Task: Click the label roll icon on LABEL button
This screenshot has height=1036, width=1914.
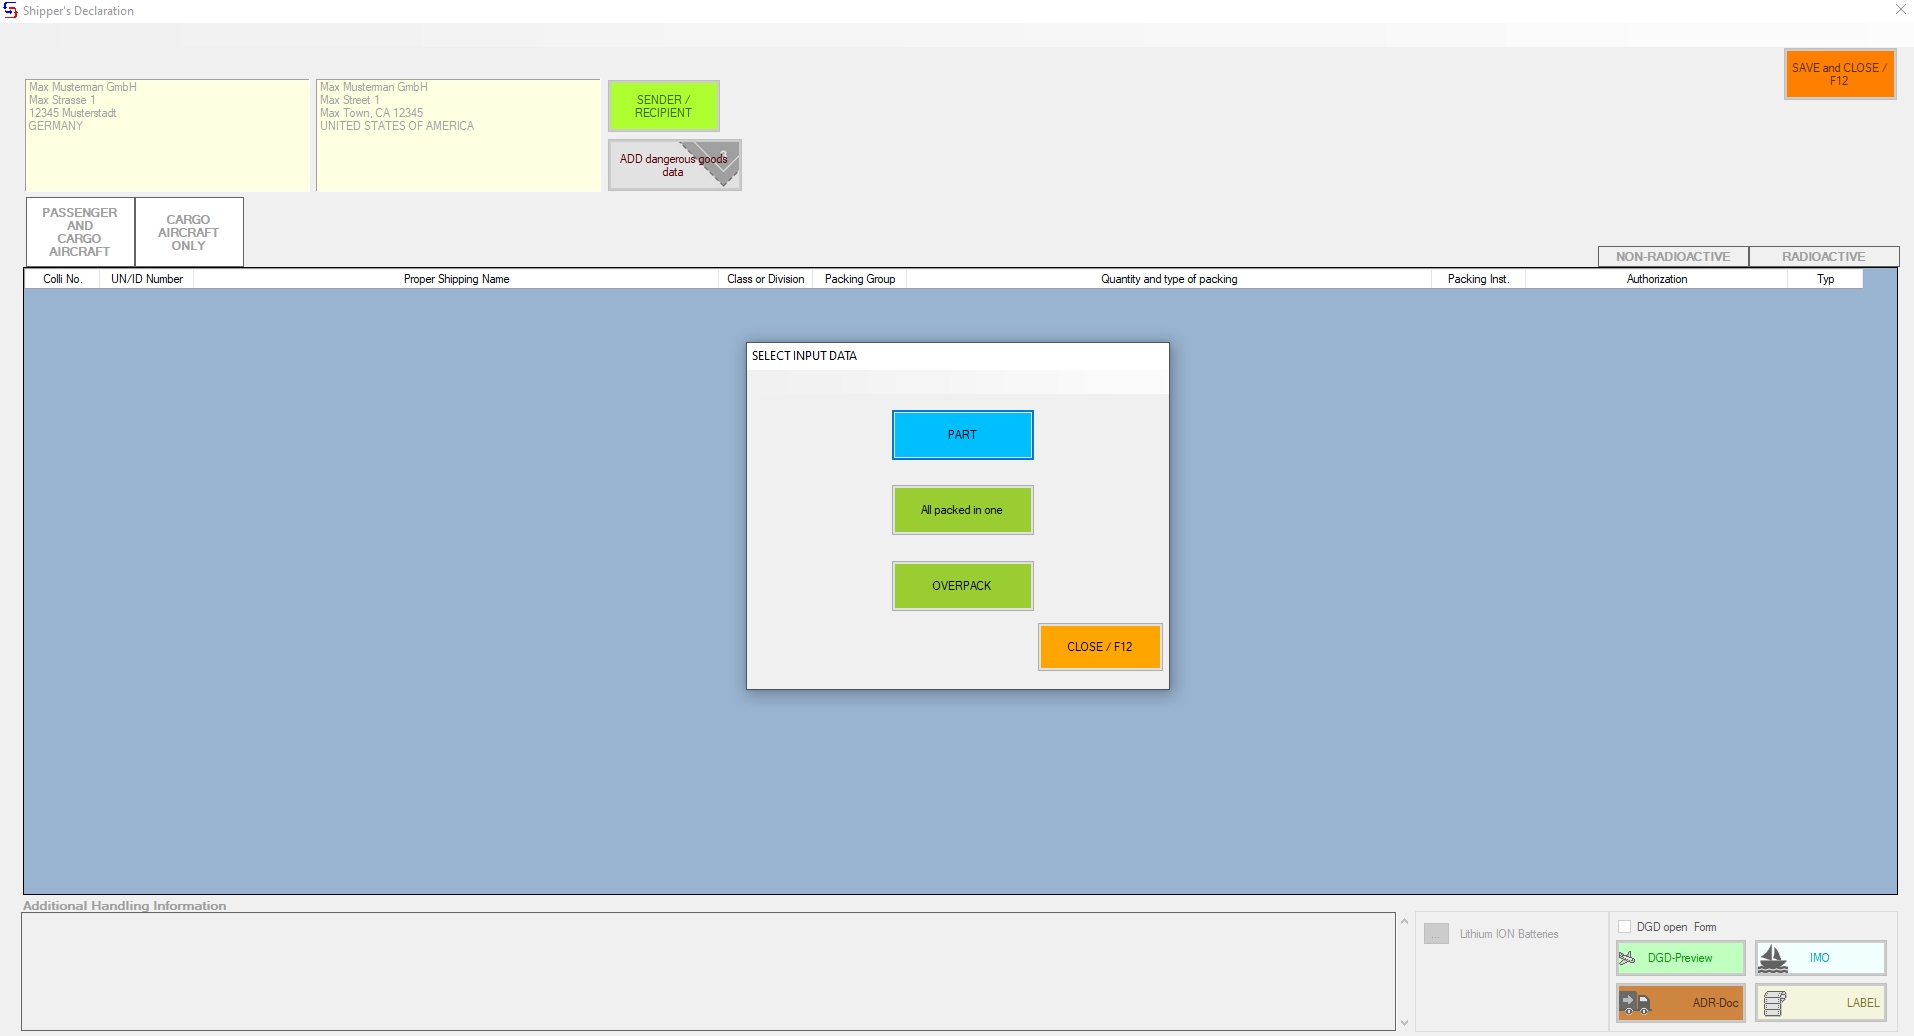Action: pyautogui.click(x=1775, y=1003)
